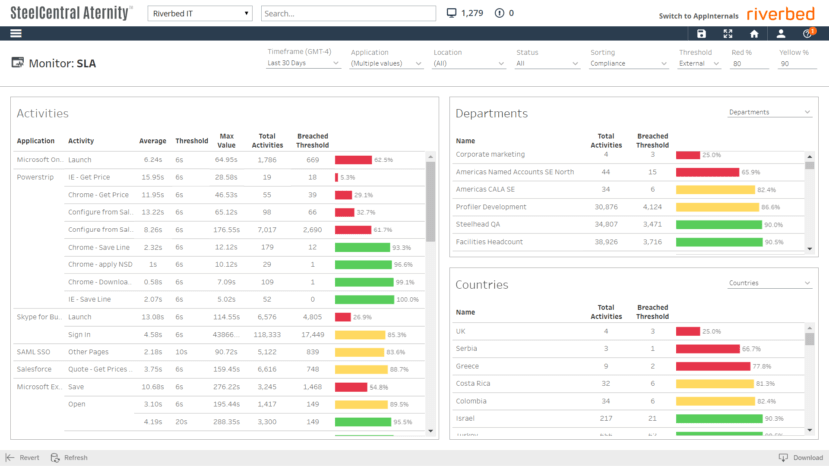Open the Sorting Compliance dropdown
Screen dimensions: 829x466
(628, 63)
